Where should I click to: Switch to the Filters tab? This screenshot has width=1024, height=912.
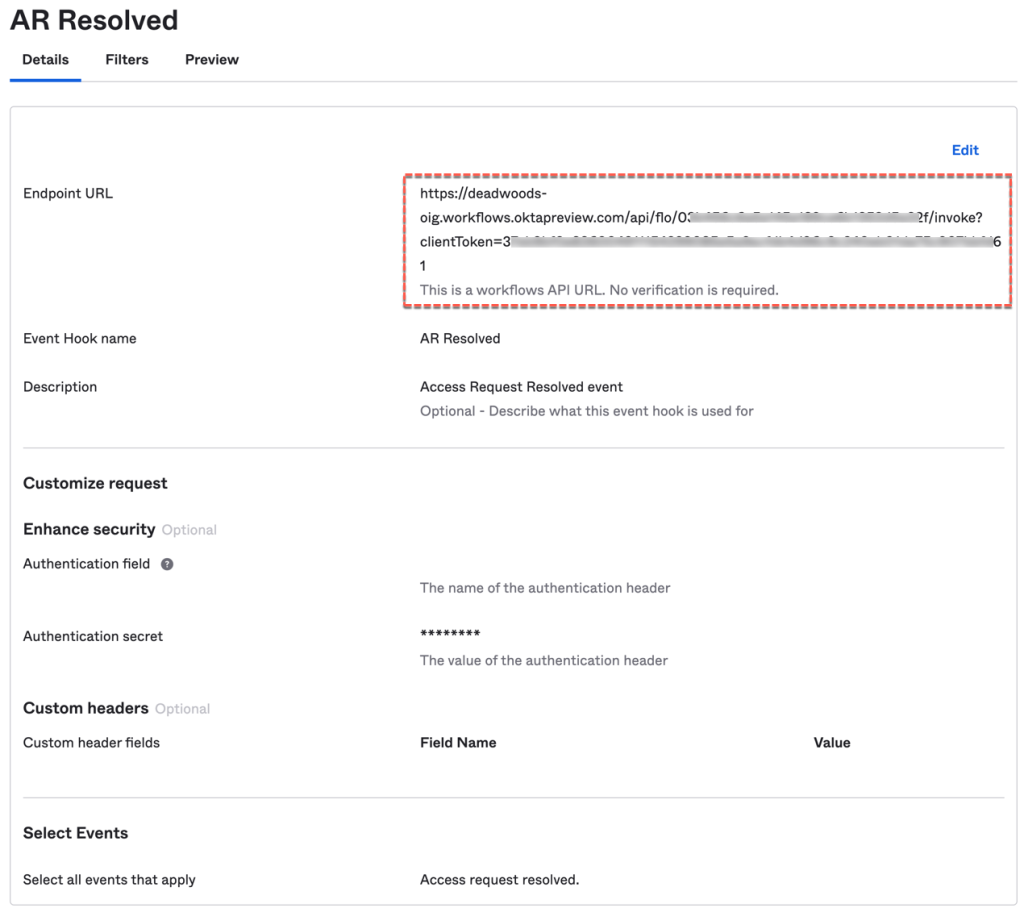click(127, 60)
